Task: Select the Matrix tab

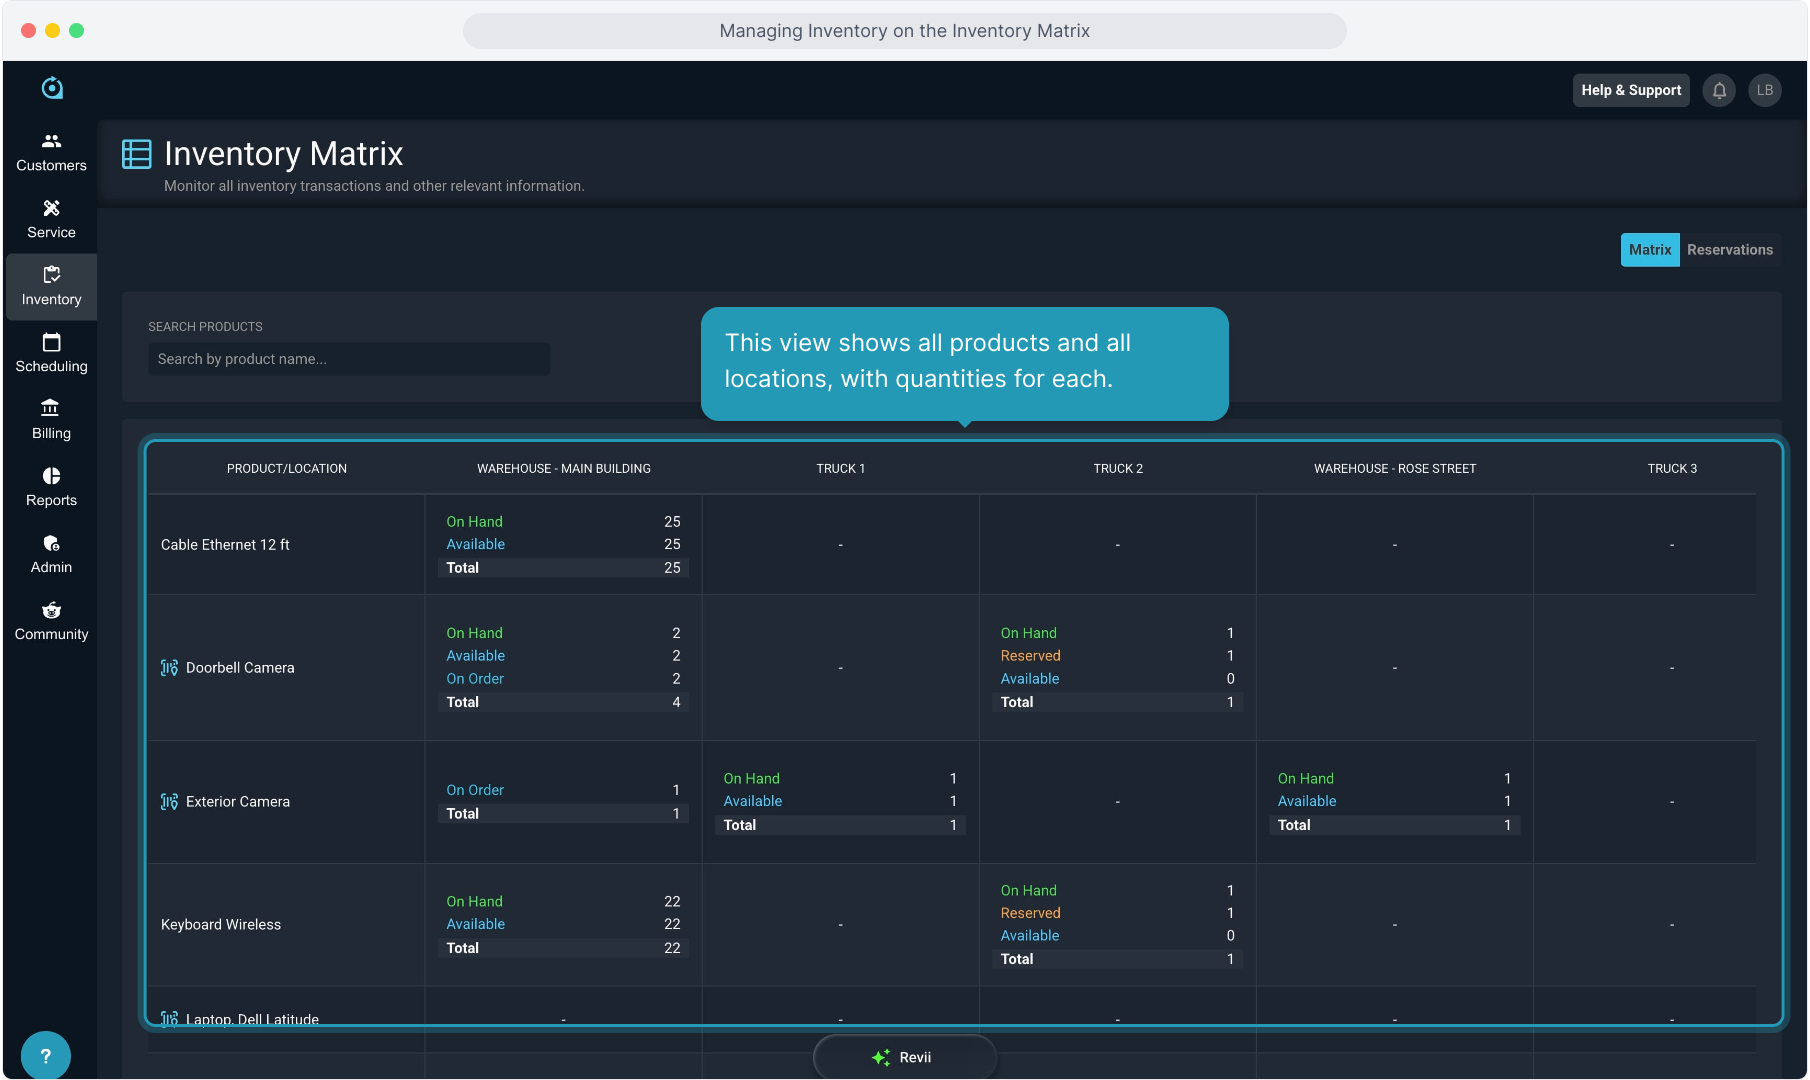Action: [x=1649, y=250]
